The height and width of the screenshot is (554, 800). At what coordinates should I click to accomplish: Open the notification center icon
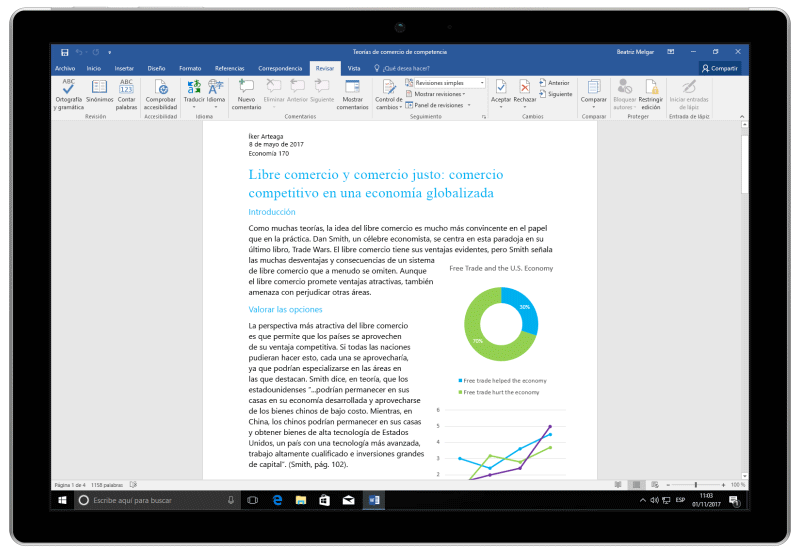(734, 501)
